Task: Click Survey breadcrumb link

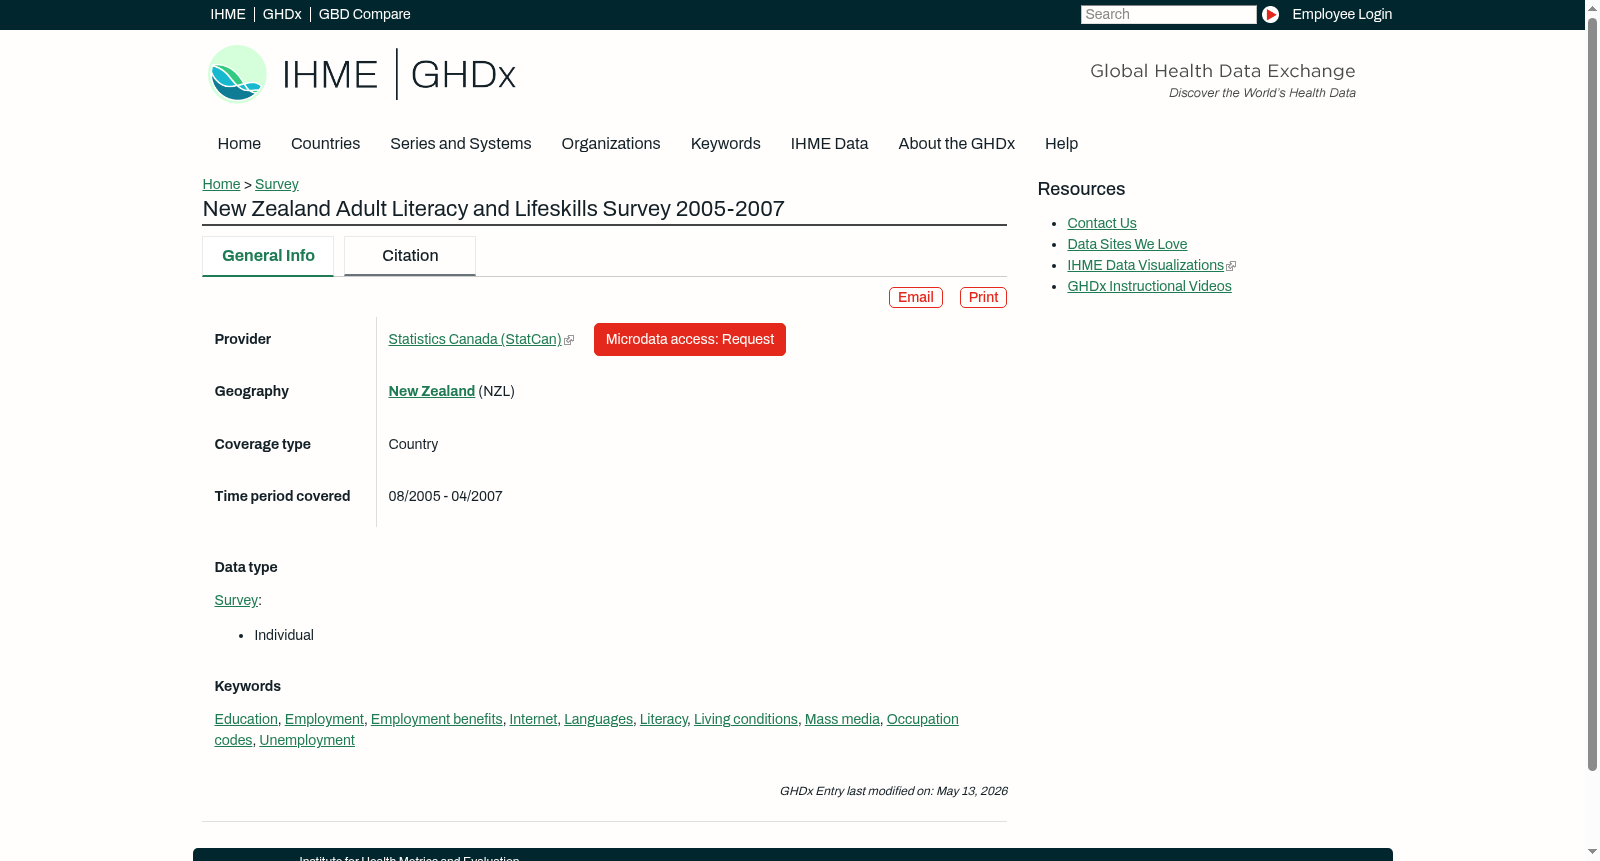Action: pos(277,184)
